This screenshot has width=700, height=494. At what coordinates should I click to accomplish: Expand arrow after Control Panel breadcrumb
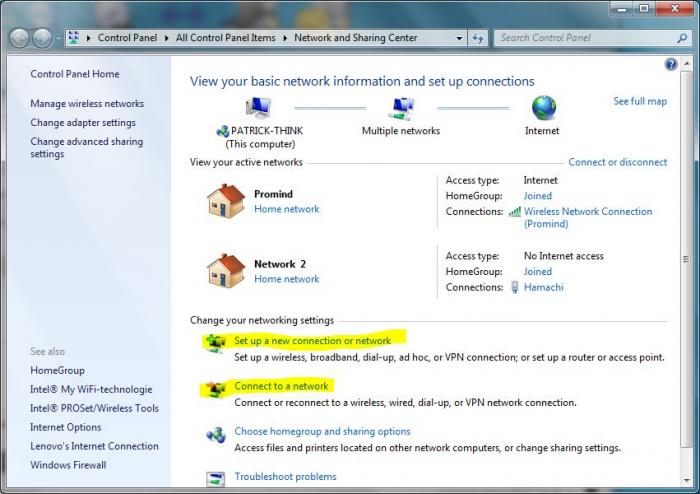(x=167, y=38)
